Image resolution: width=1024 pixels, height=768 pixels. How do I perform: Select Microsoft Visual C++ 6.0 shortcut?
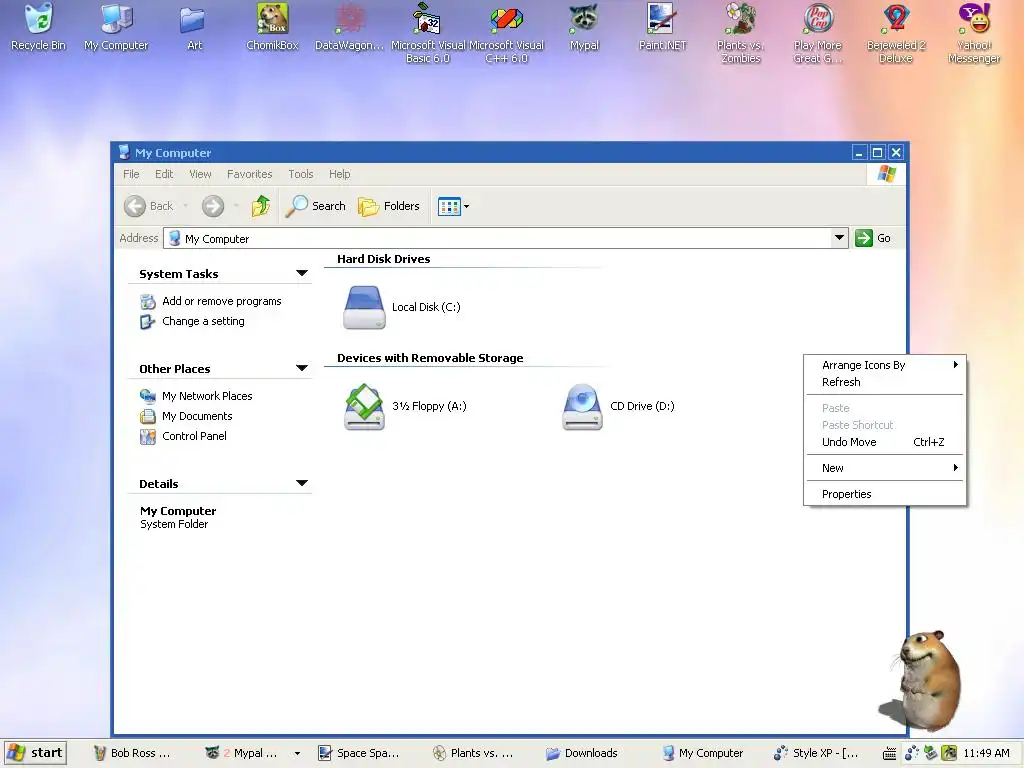pyautogui.click(x=506, y=33)
